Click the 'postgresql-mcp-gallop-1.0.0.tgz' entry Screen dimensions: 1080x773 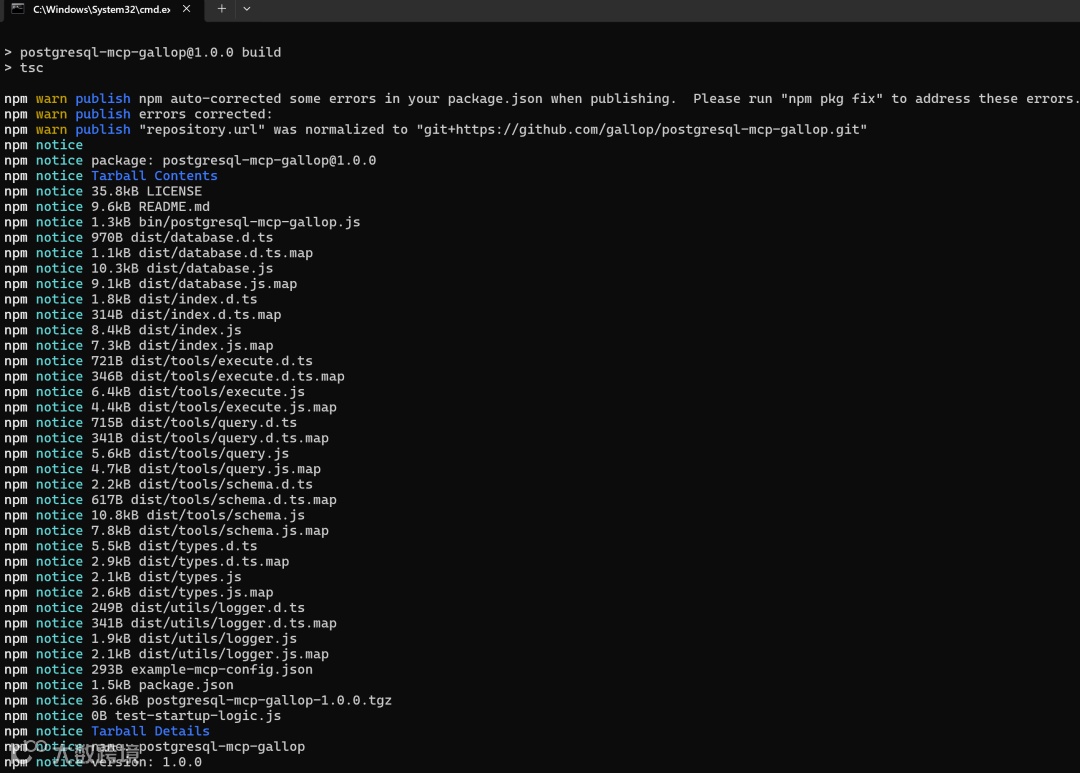coord(269,701)
